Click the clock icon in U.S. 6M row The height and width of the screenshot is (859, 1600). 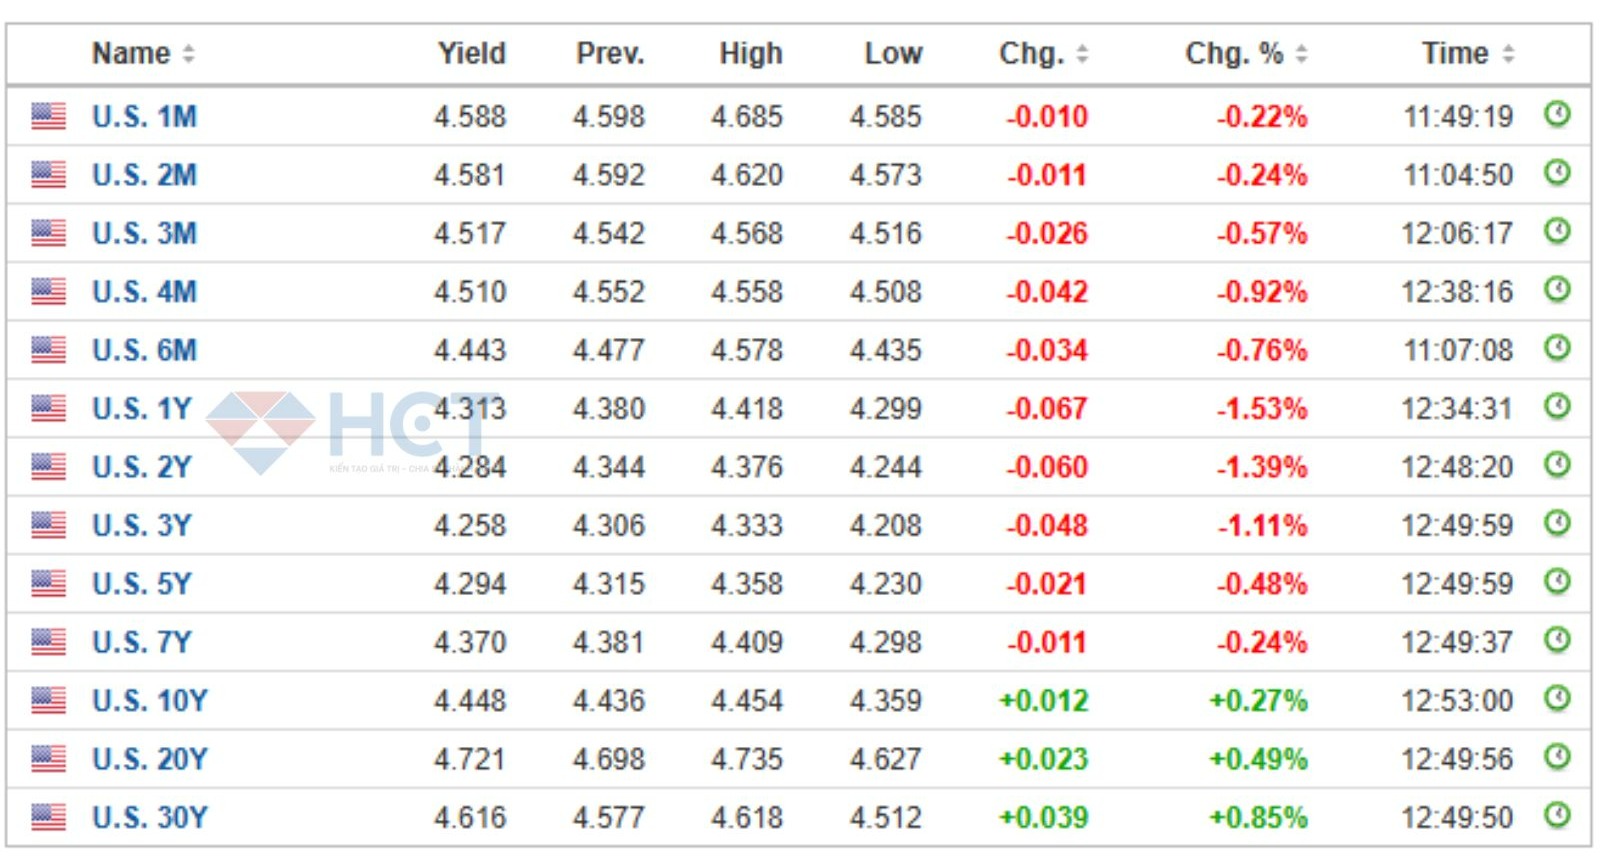click(x=1556, y=348)
